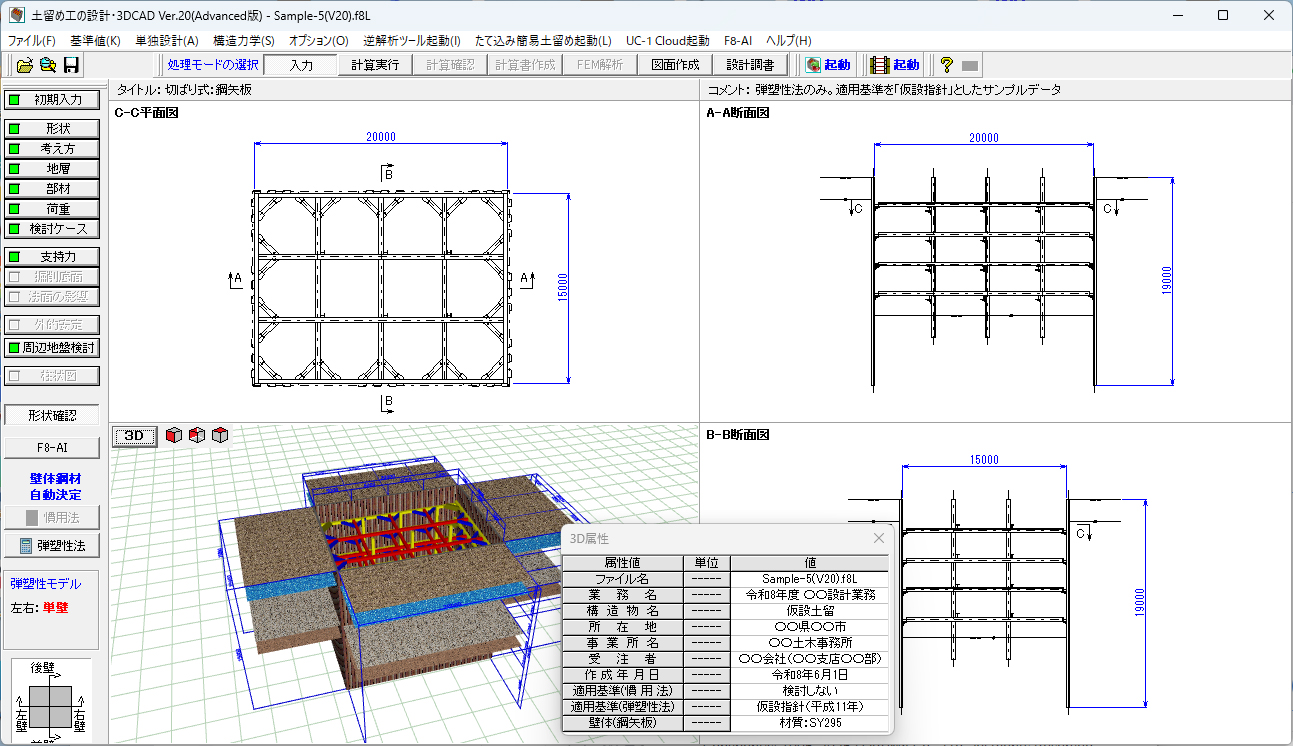Select the 入力 processing mode
The width and height of the screenshot is (1293, 746).
click(x=301, y=65)
